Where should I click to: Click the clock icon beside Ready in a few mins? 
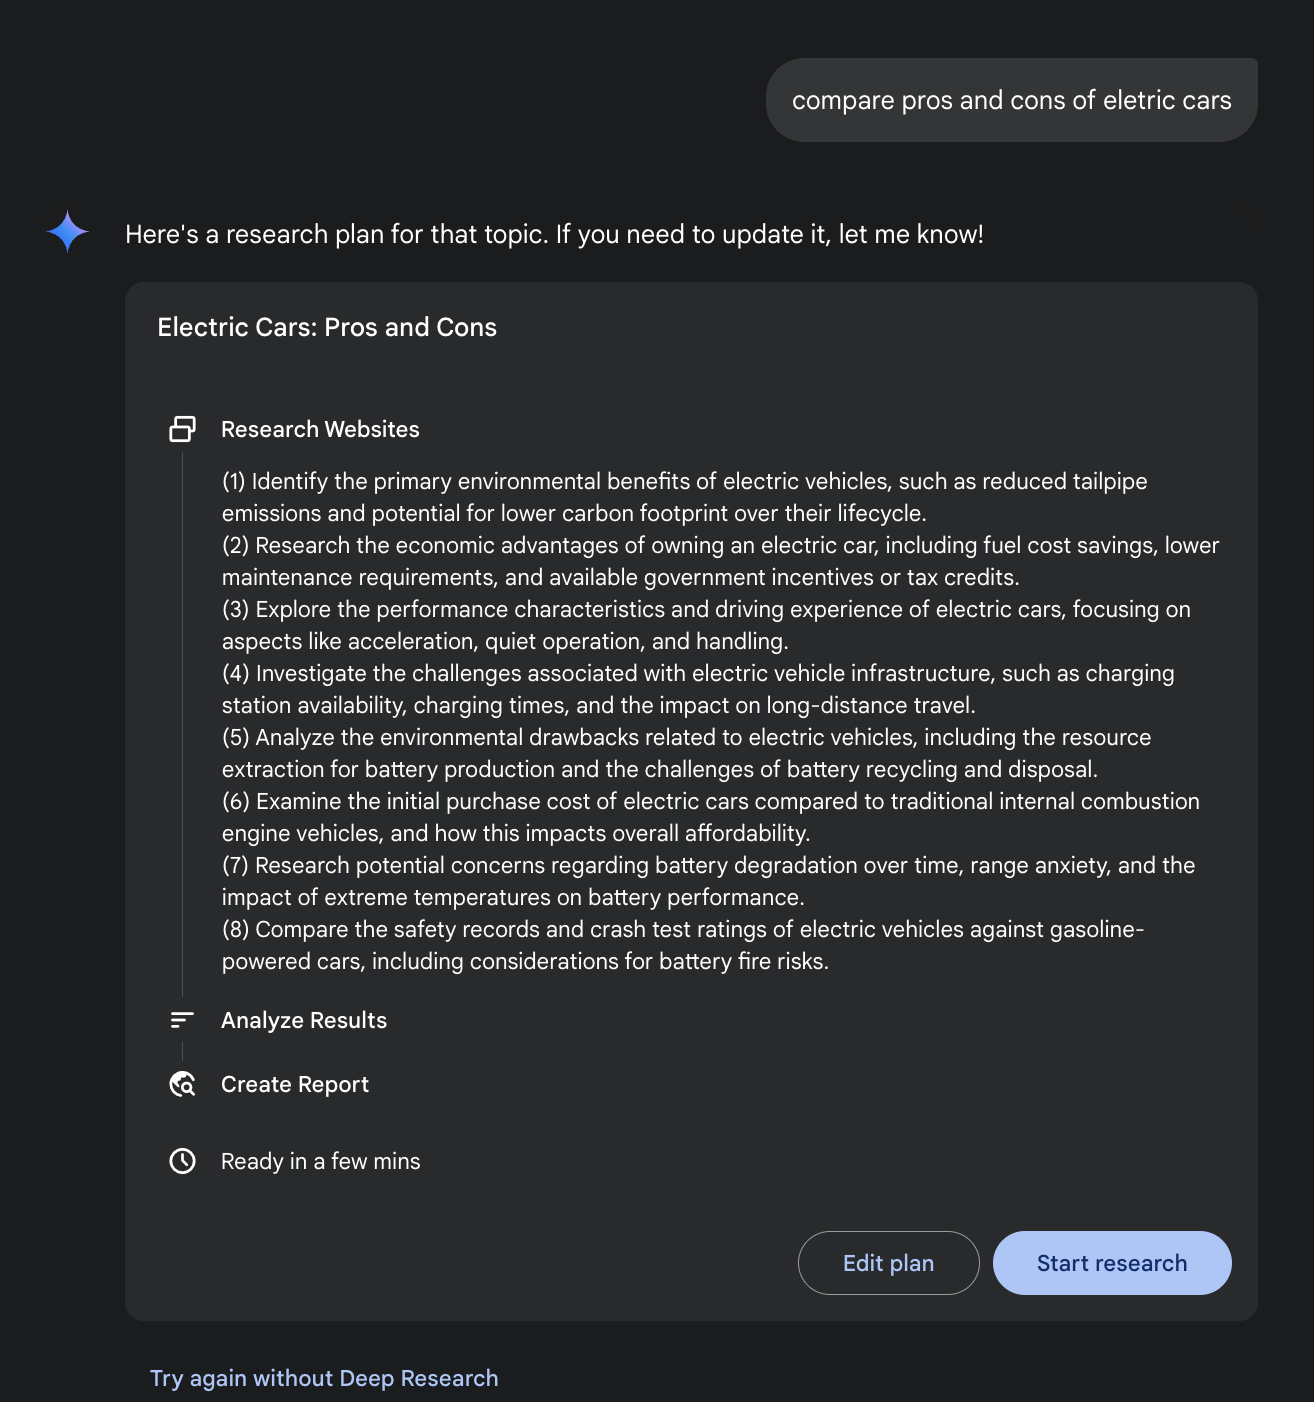point(182,1161)
